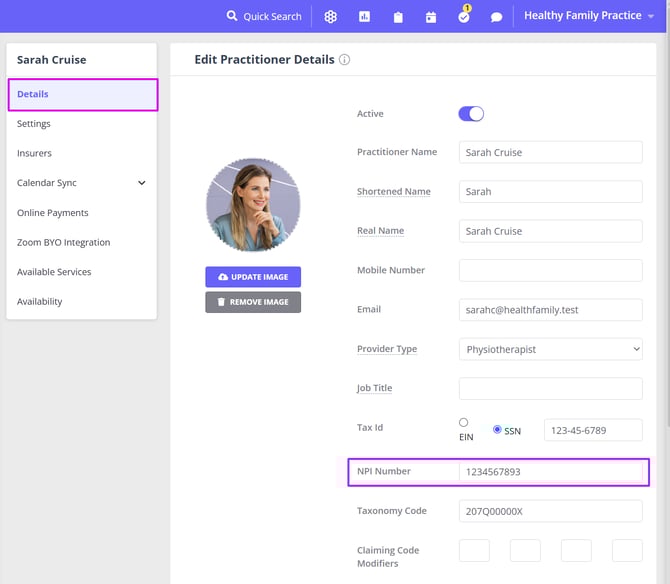Select the SSN radio button
670x584 pixels.
pyautogui.click(x=498, y=430)
